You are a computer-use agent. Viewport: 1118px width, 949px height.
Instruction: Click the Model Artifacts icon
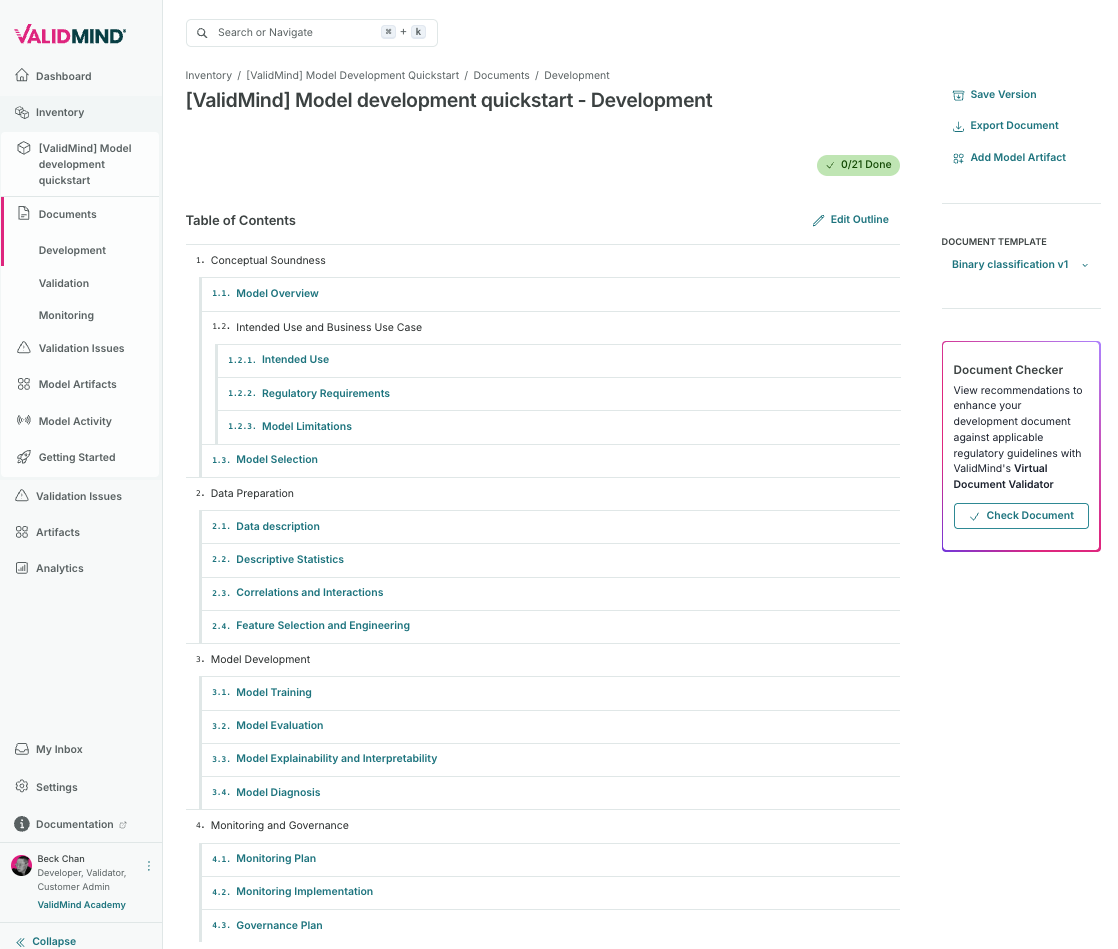pos(24,384)
